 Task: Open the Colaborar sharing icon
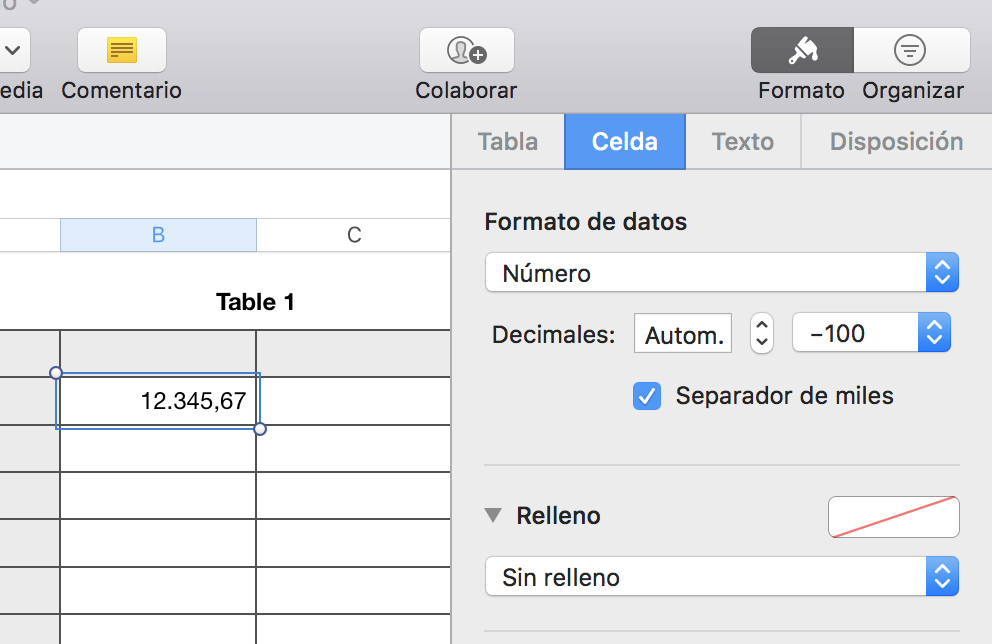(x=466, y=50)
